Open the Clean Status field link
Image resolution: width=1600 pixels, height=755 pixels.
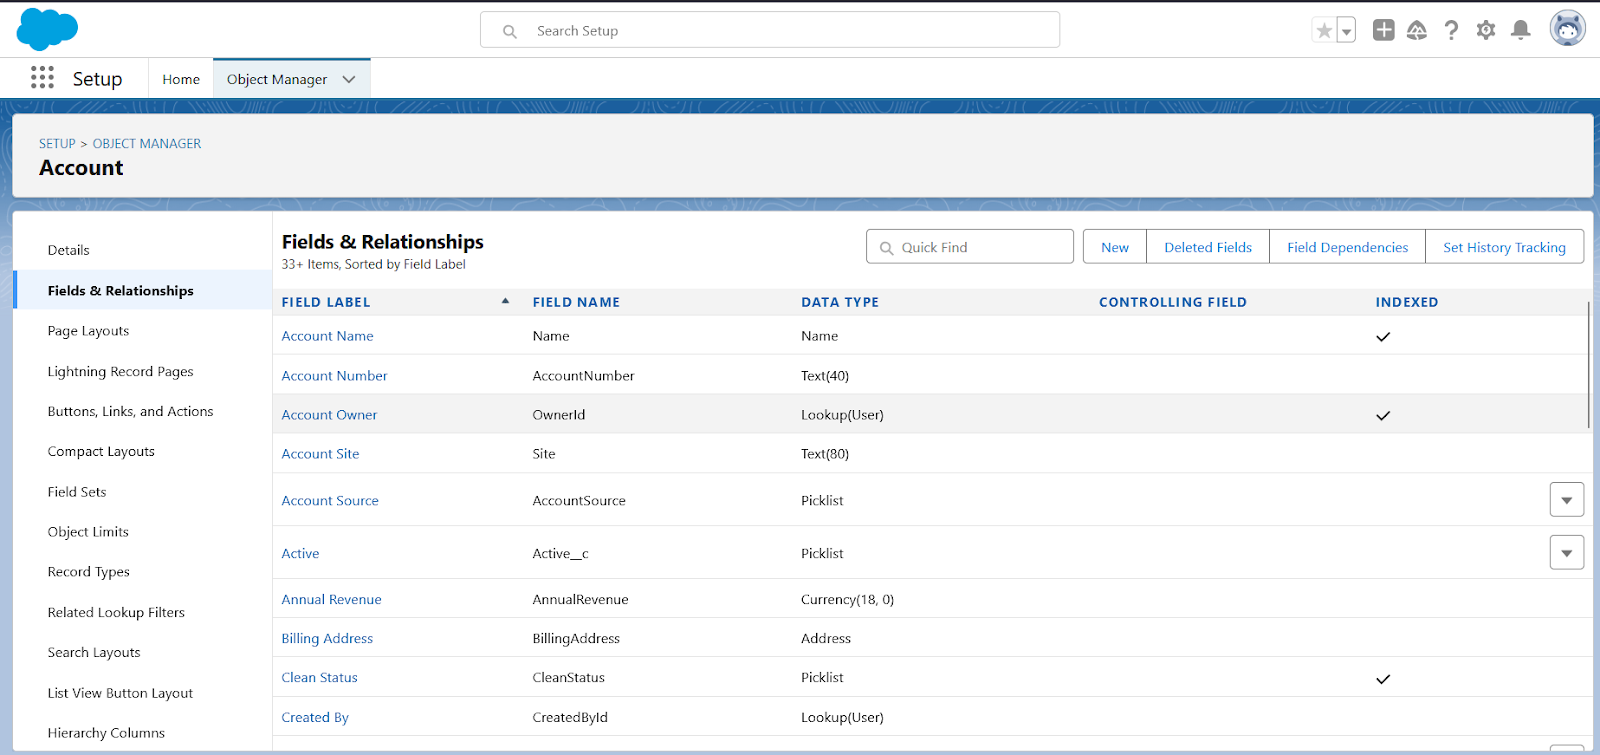[x=319, y=678]
